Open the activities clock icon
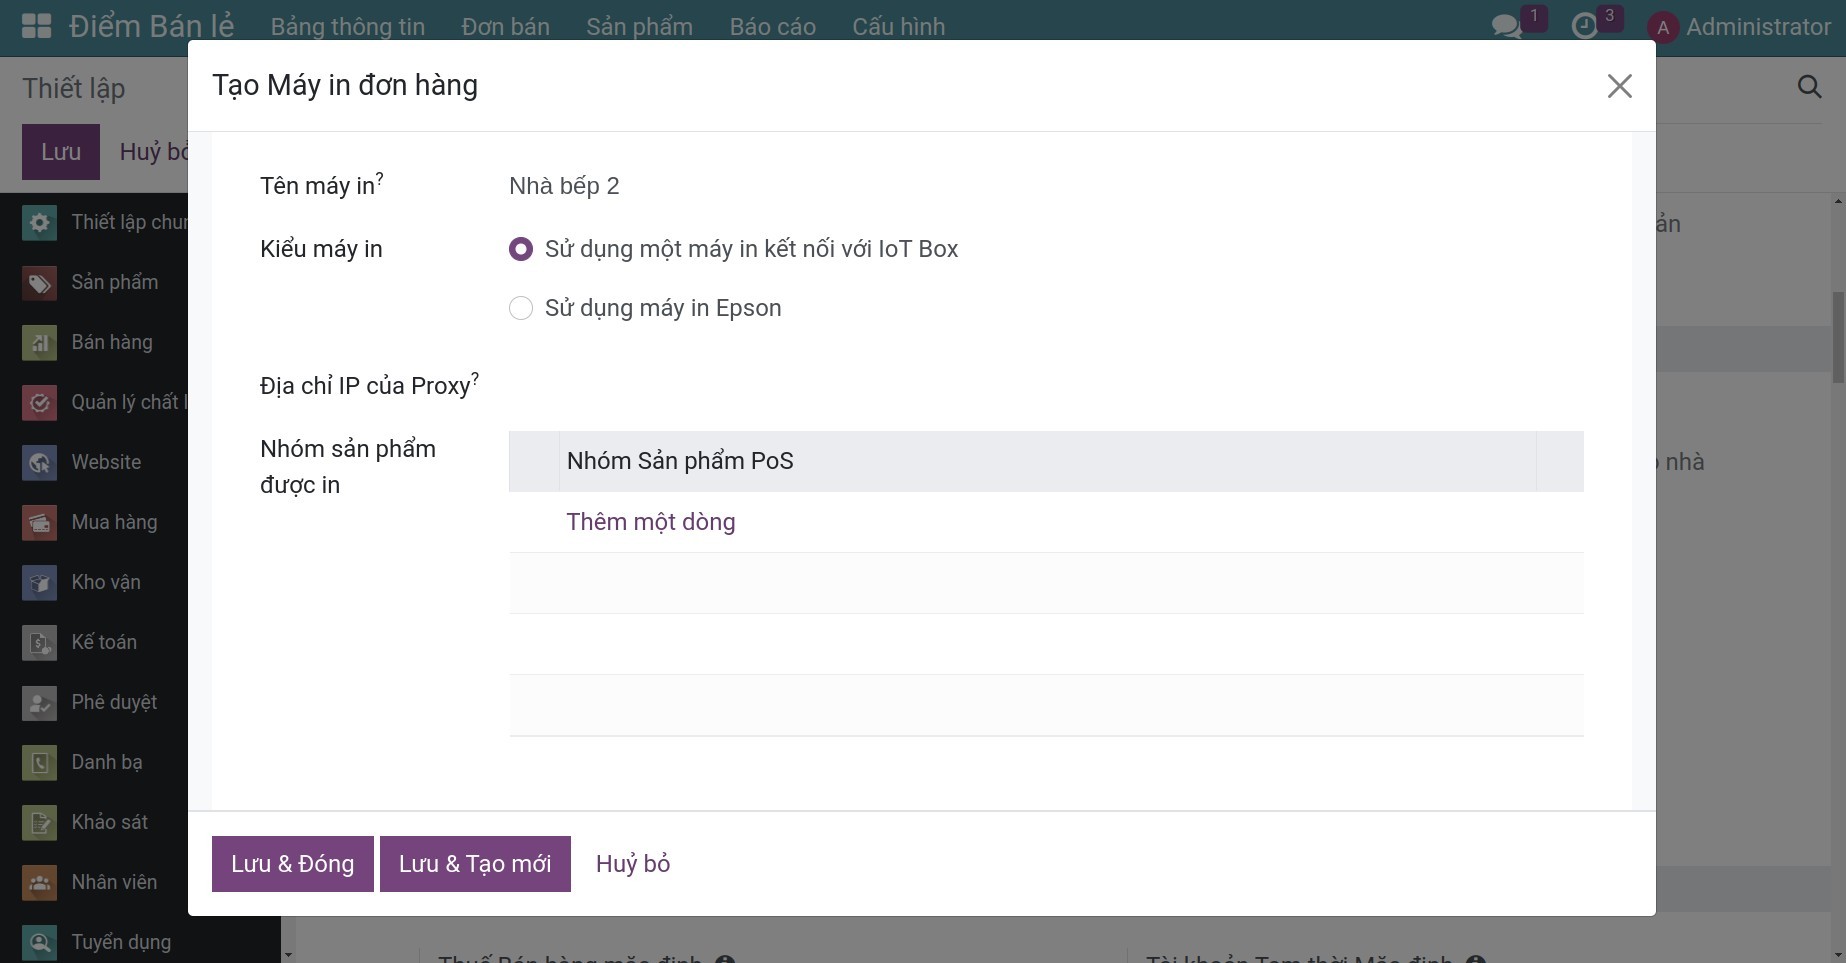The height and width of the screenshot is (963, 1846). coord(1585,26)
